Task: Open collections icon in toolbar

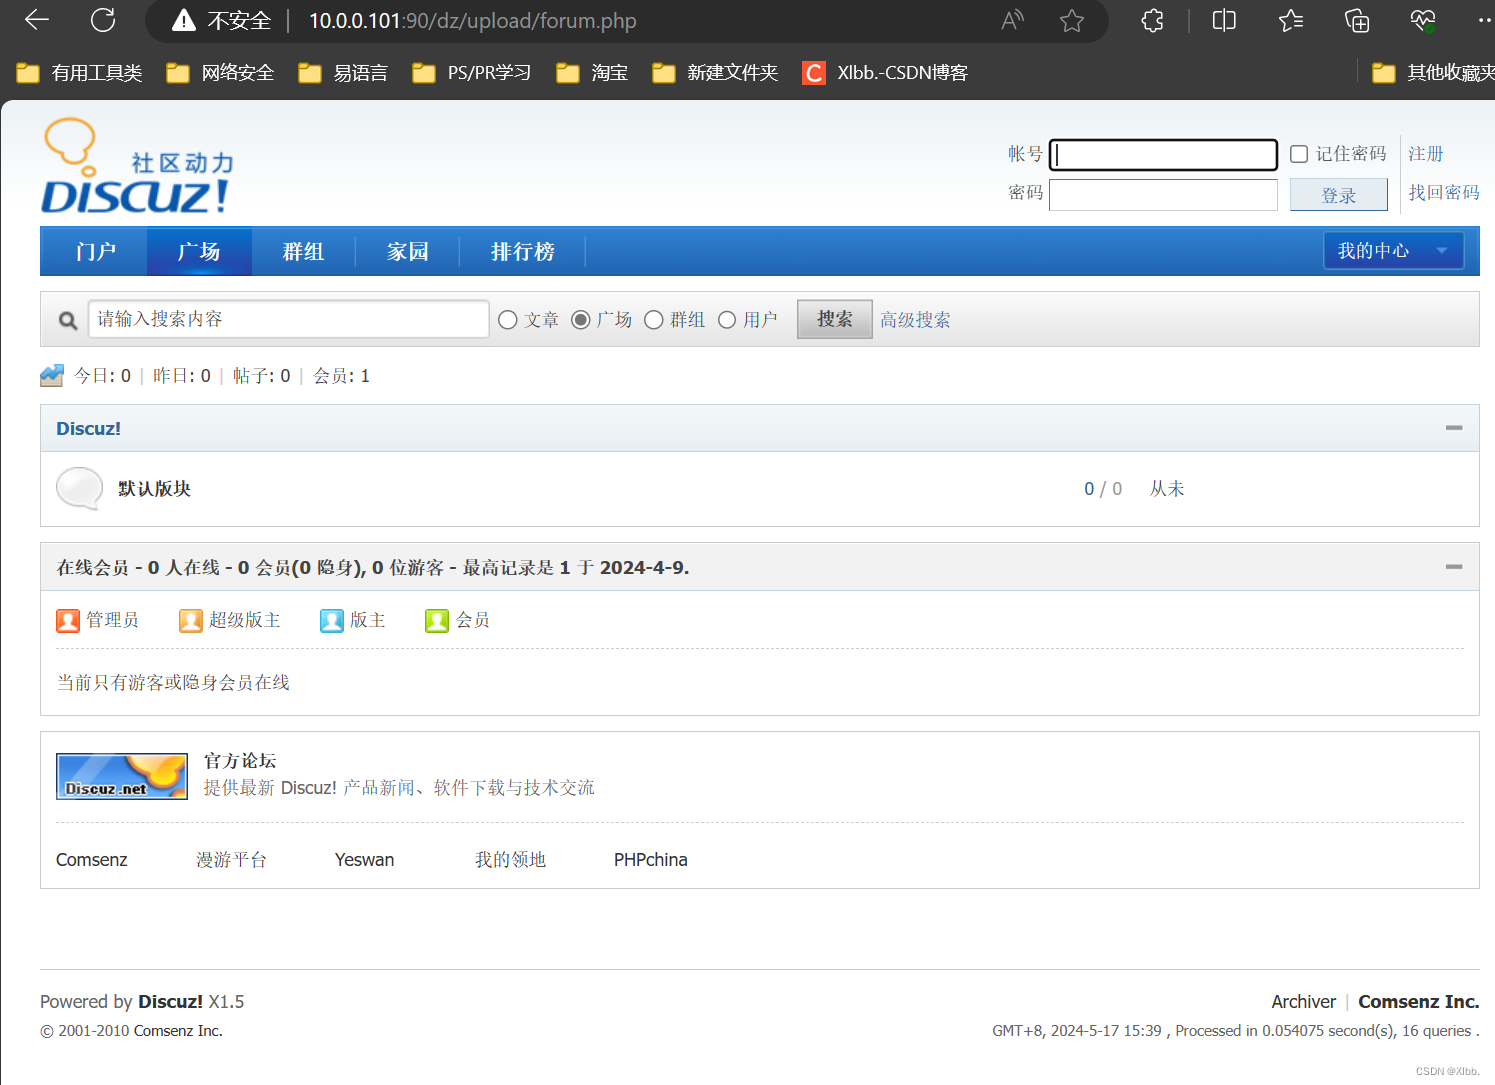Action: 1357,20
